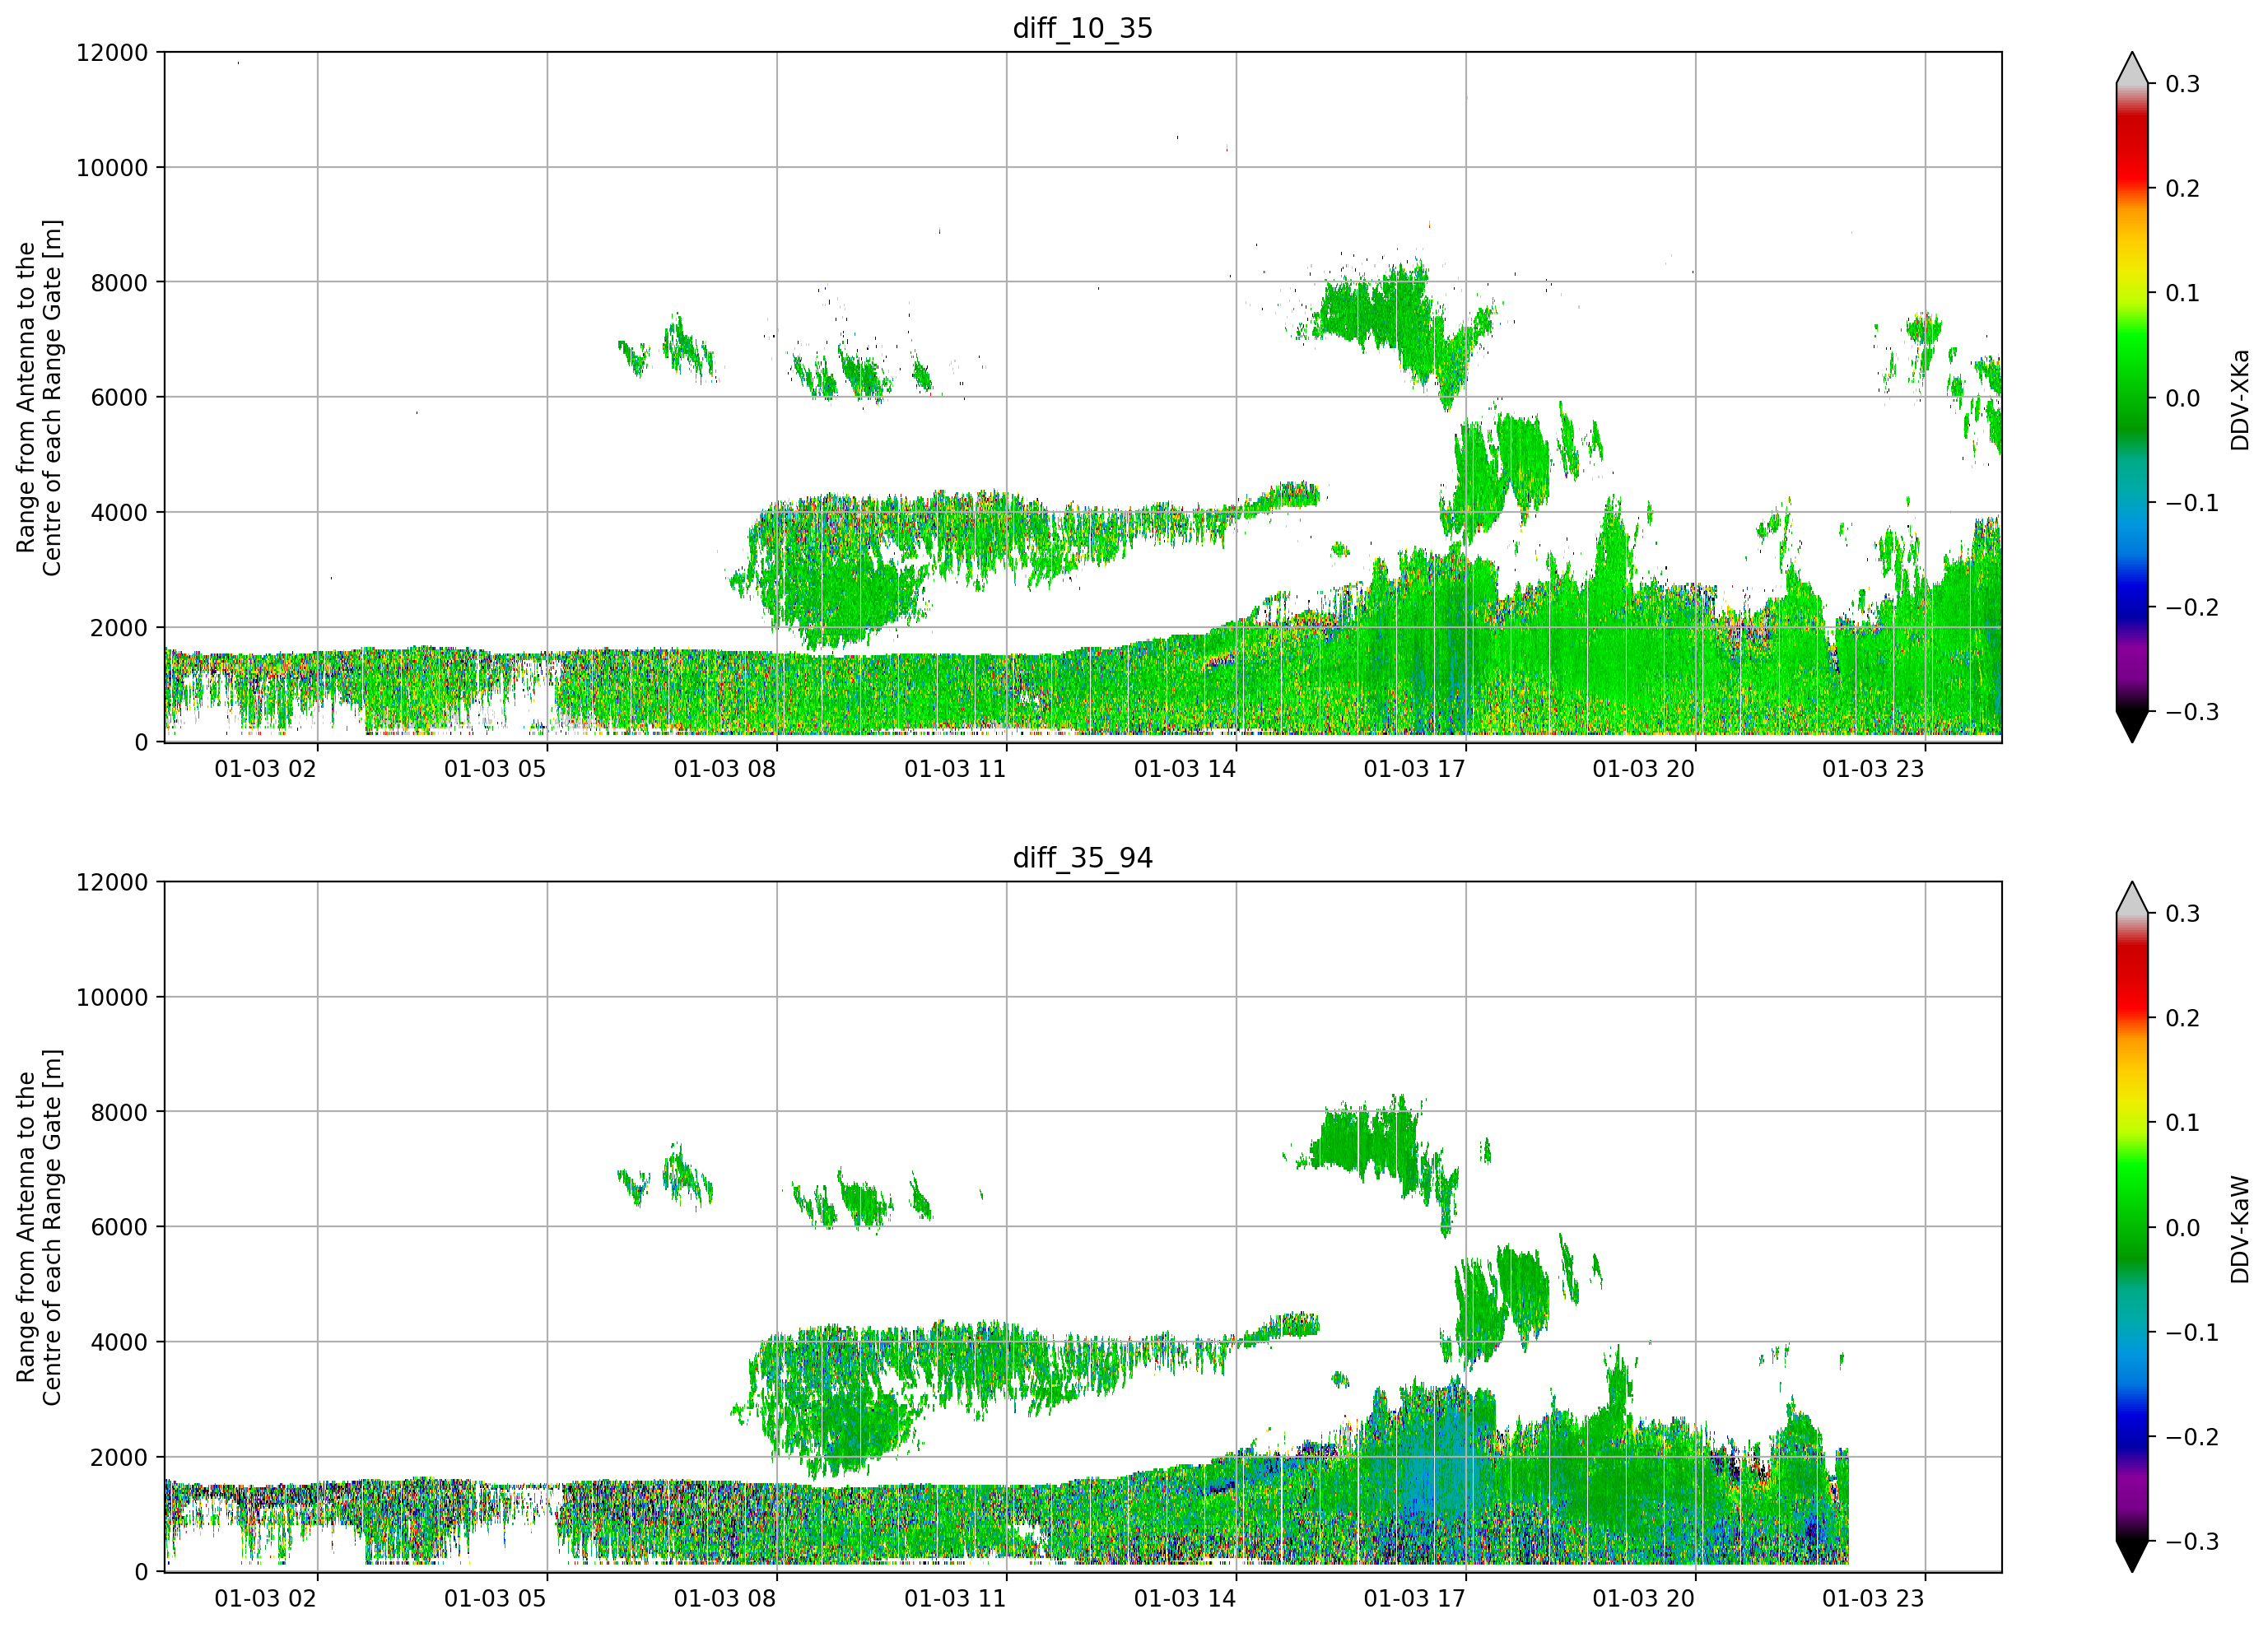Click time tick "01-03 23" under diff_35_94 plot
This screenshot has width=2268, height=1628.
coord(1873,1599)
